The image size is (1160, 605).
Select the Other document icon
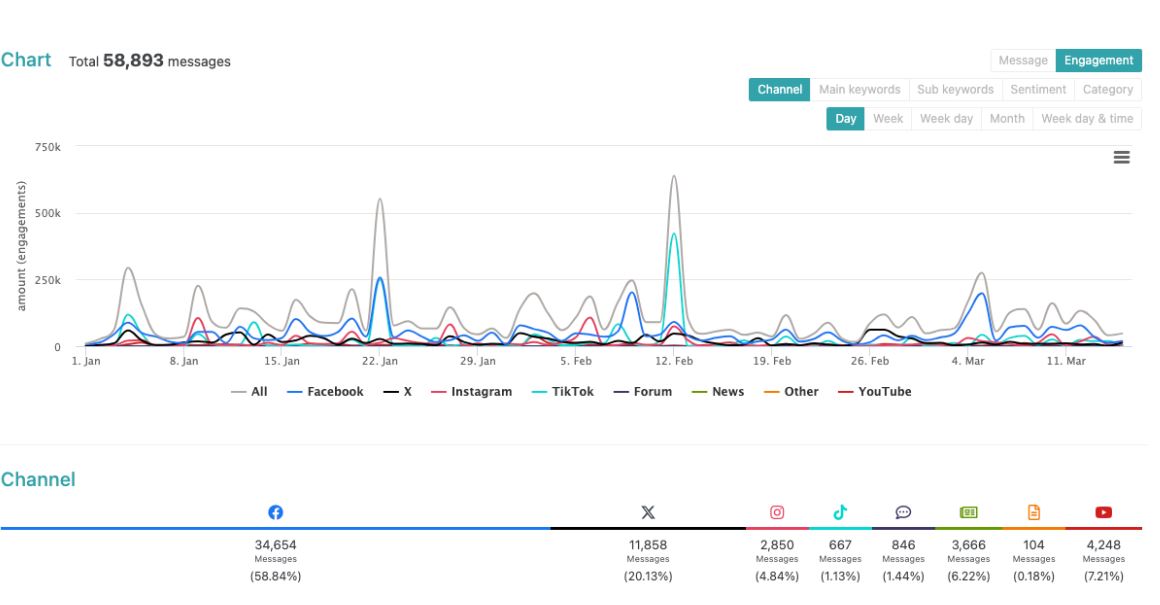coord(1035,512)
